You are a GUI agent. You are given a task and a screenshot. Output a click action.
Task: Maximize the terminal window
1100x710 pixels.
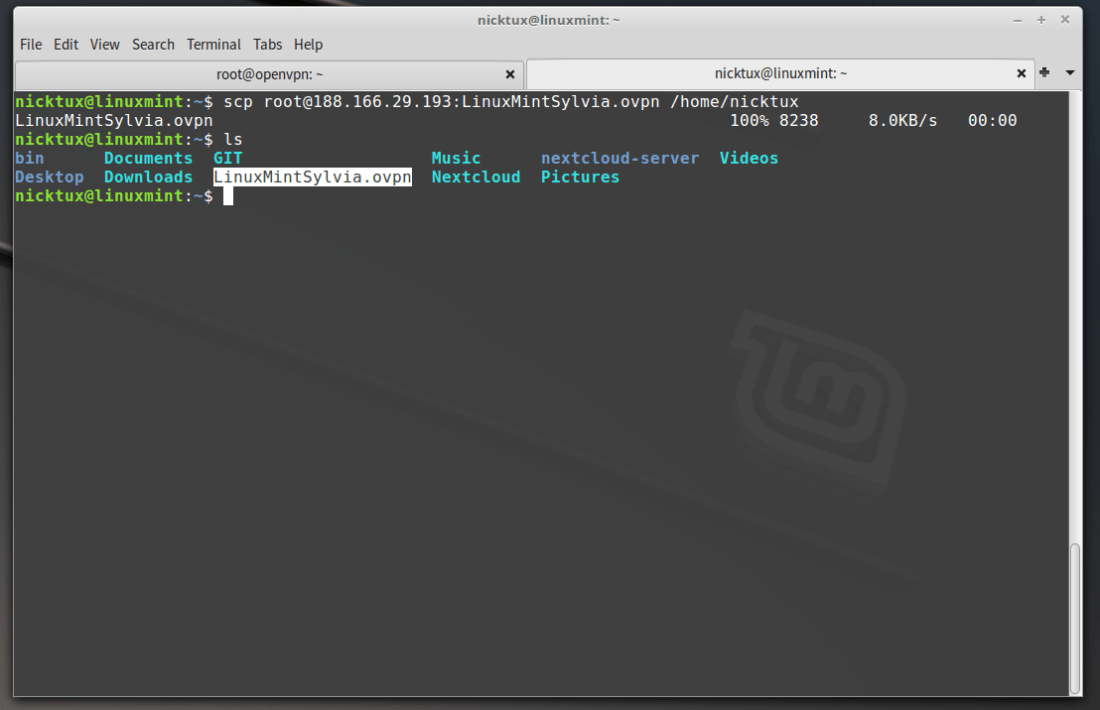coord(1041,19)
